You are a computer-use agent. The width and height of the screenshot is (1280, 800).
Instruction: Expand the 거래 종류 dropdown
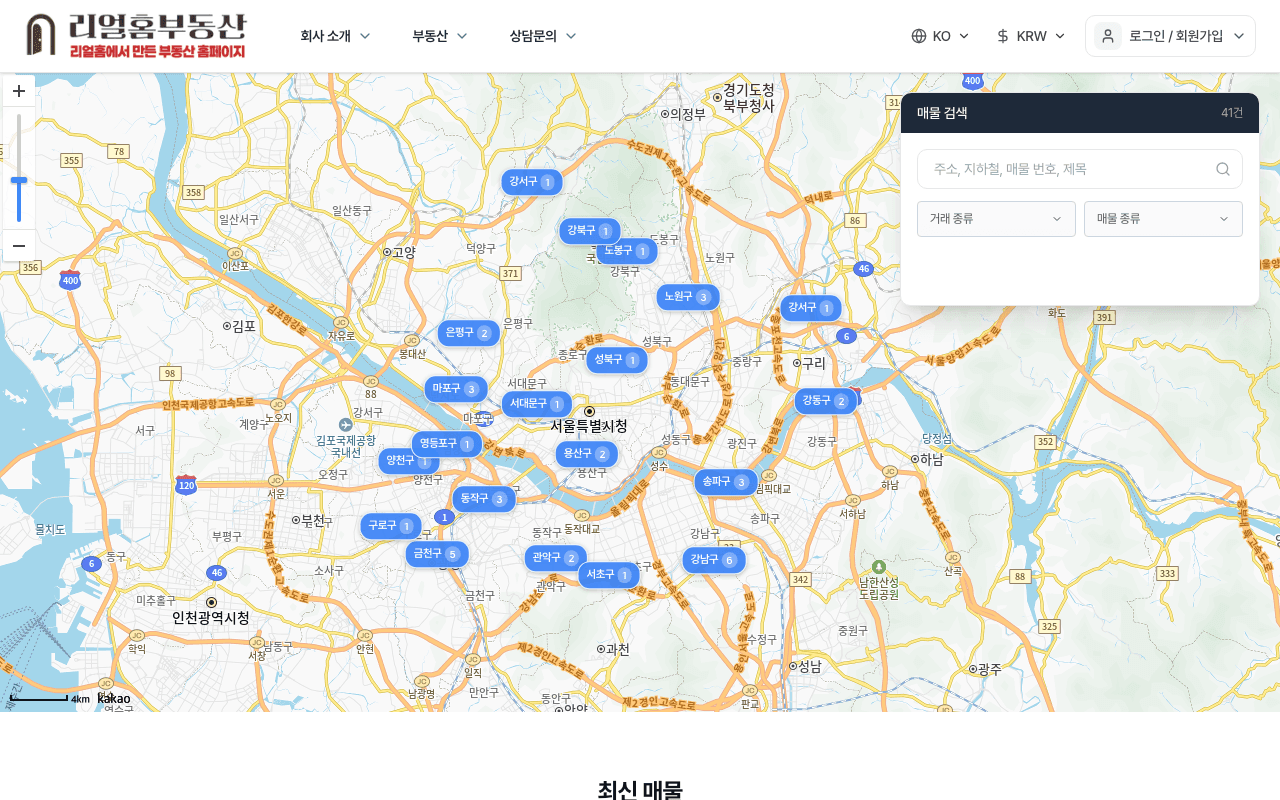pyautogui.click(x=996, y=219)
